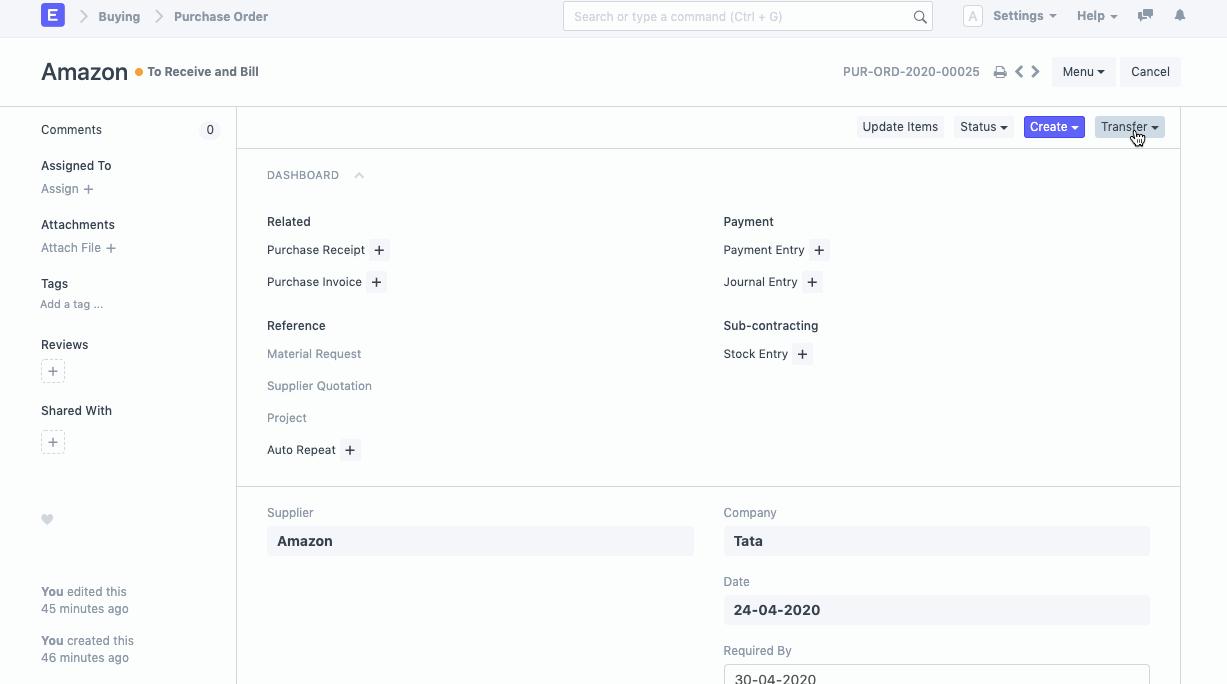Image resolution: width=1227 pixels, height=684 pixels.
Task: Navigate to Buying breadcrumb link
Action: click(x=119, y=17)
